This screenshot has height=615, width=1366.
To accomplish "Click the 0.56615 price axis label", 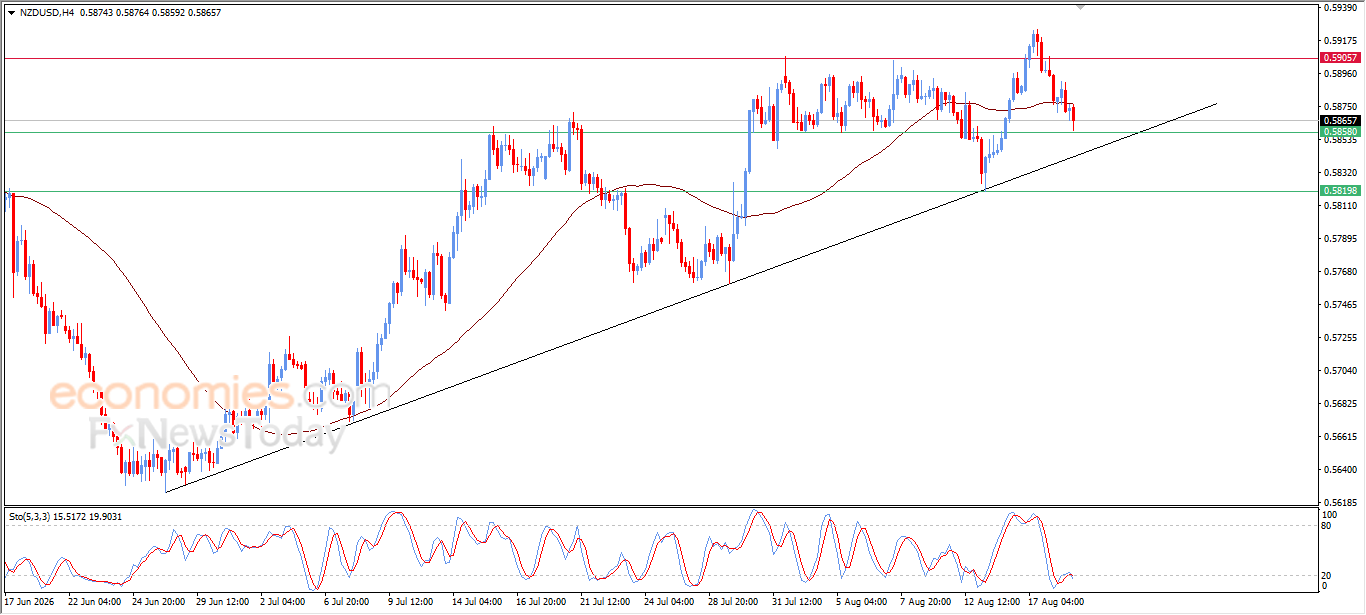I will [x=1340, y=437].
